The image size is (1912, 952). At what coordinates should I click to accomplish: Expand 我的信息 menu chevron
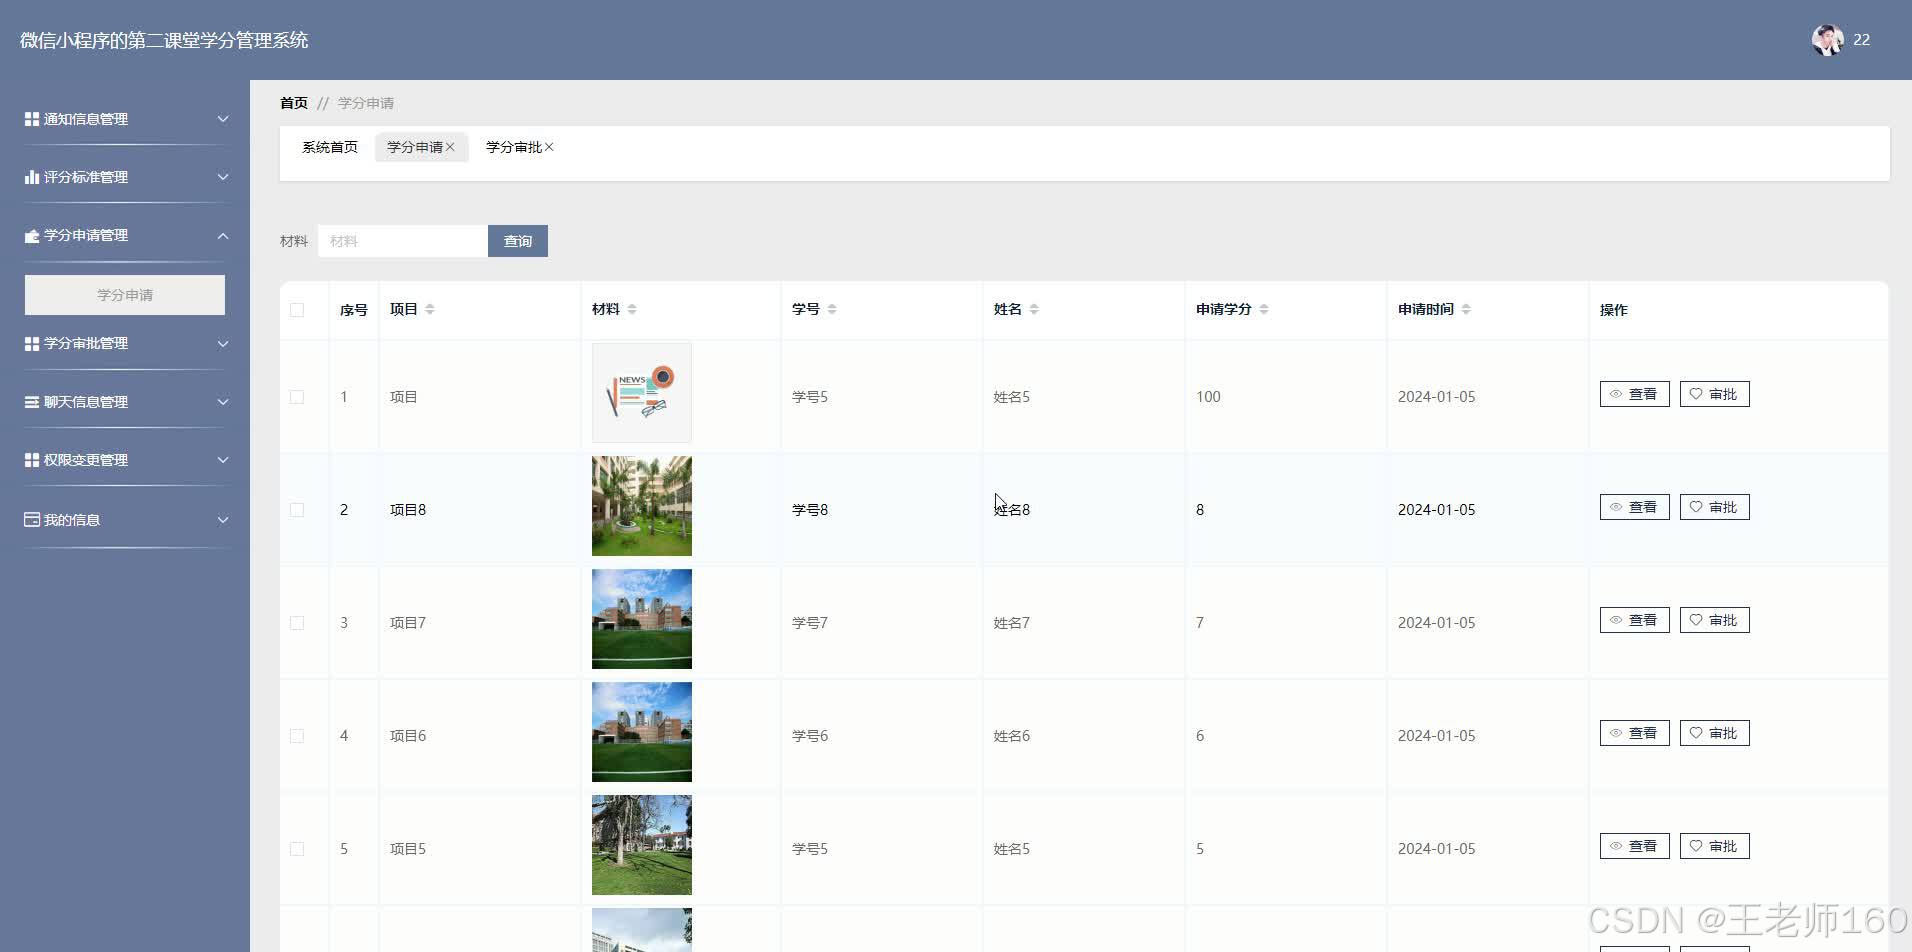click(223, 520)
